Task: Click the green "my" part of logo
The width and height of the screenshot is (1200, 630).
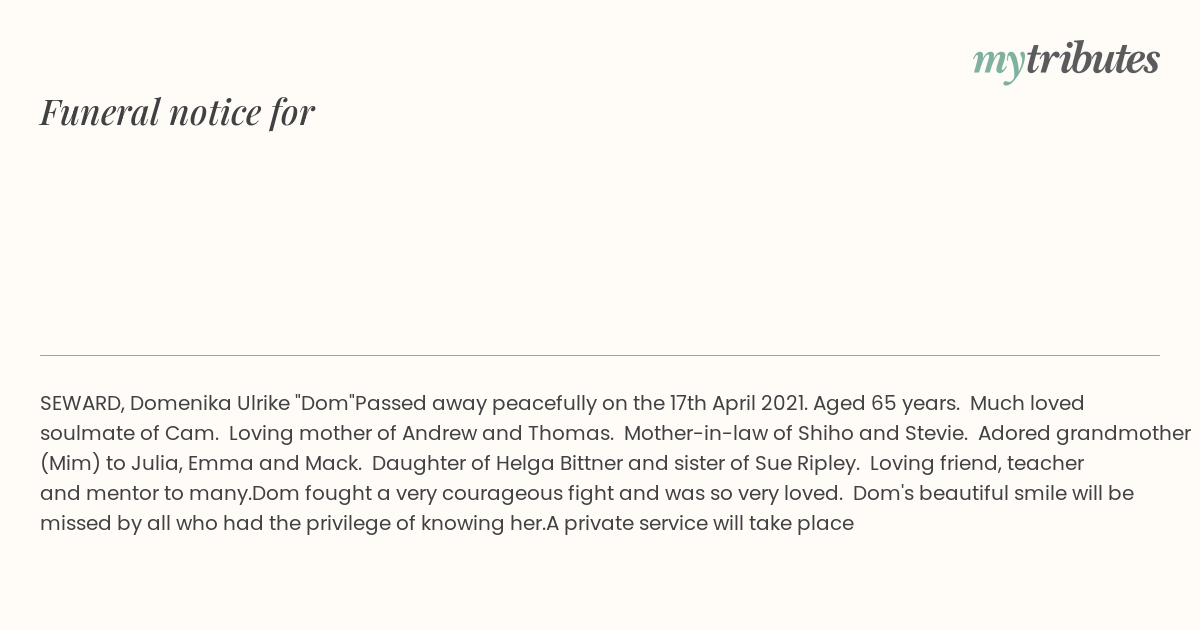Action: tap(999, 64)
